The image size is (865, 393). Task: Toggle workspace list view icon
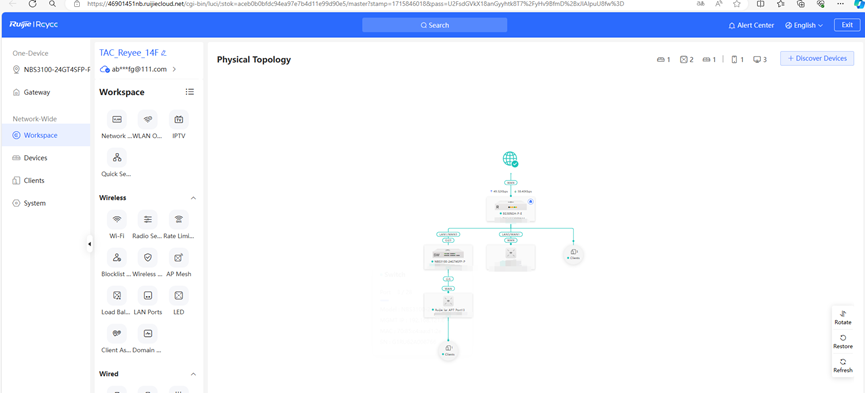[x=190, y=92]
